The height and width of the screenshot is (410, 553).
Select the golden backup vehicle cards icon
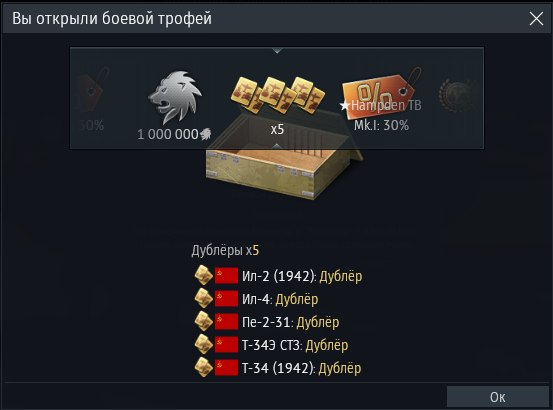[278, 95]
